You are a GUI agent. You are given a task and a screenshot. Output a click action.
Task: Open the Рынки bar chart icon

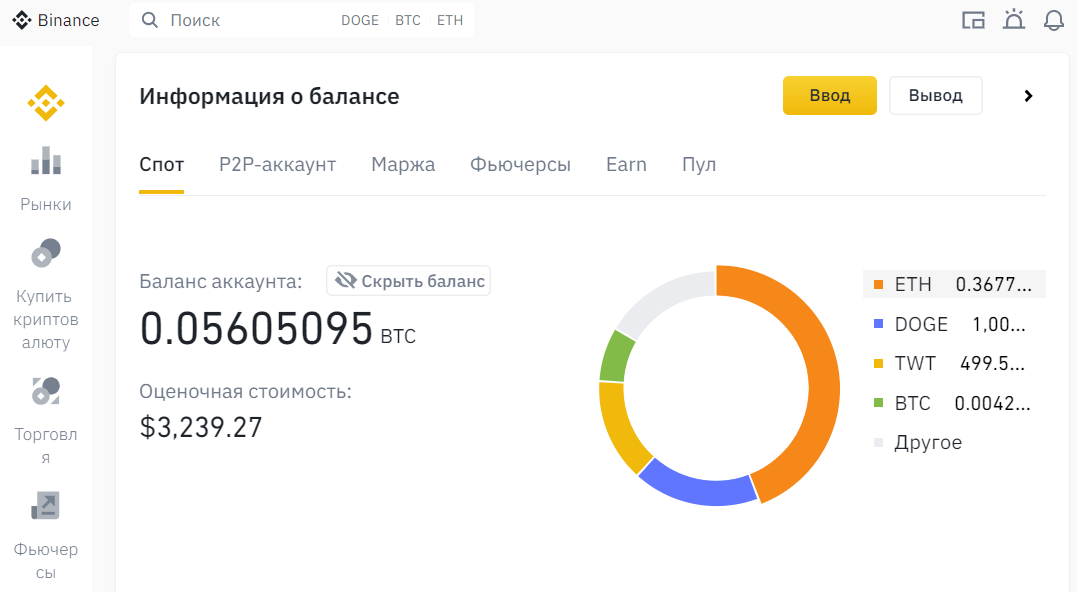46,161
